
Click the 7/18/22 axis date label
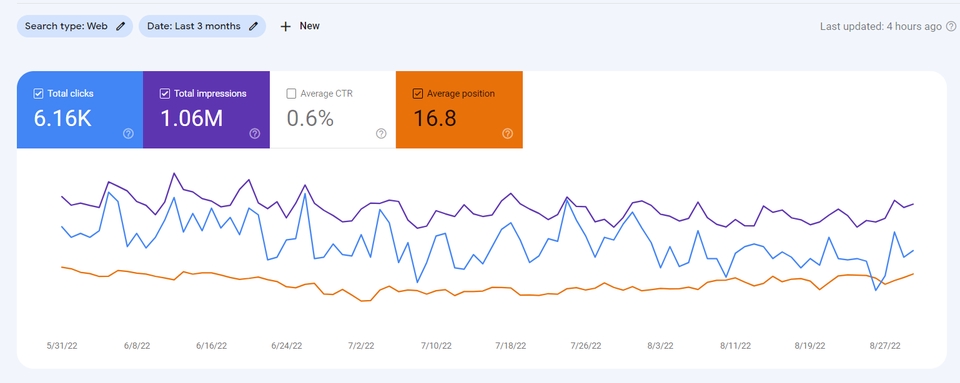click(511, 346)
